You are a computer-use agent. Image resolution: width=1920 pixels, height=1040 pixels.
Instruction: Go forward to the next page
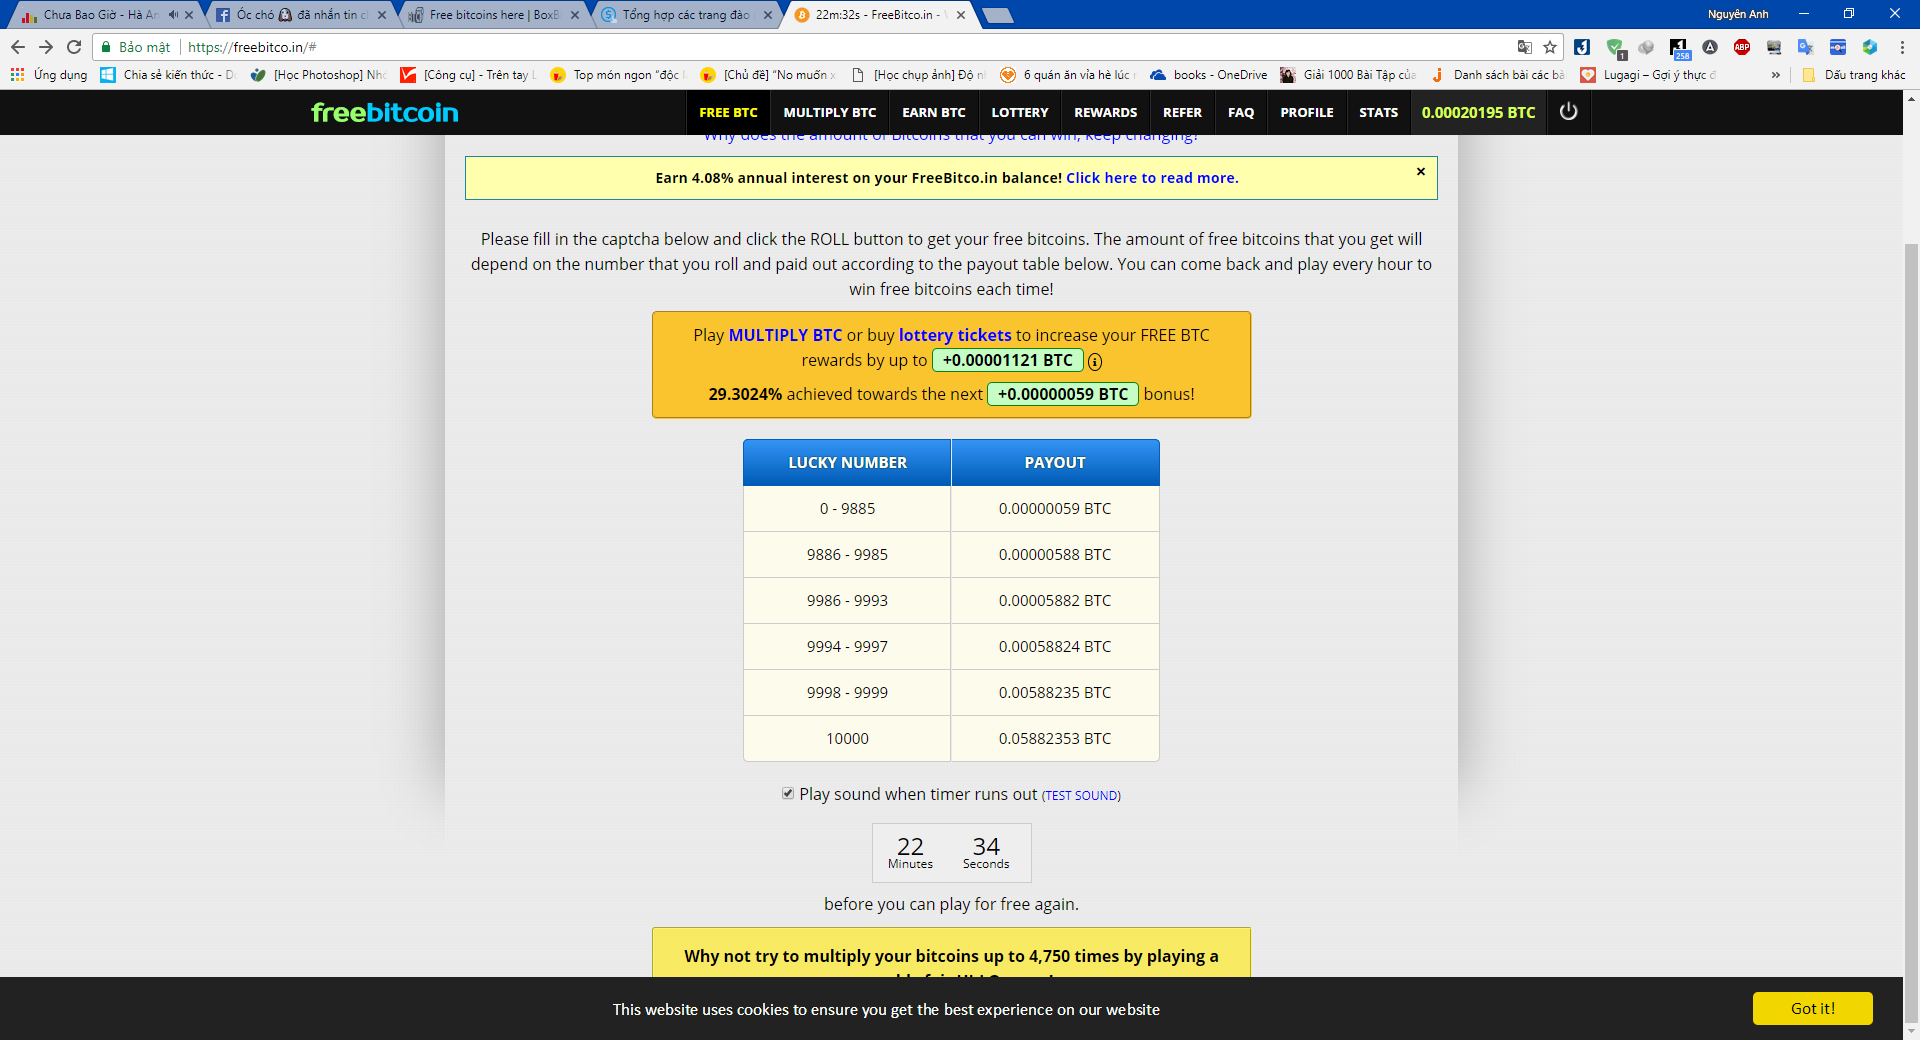pyautogui.click(x=46, y=47)
